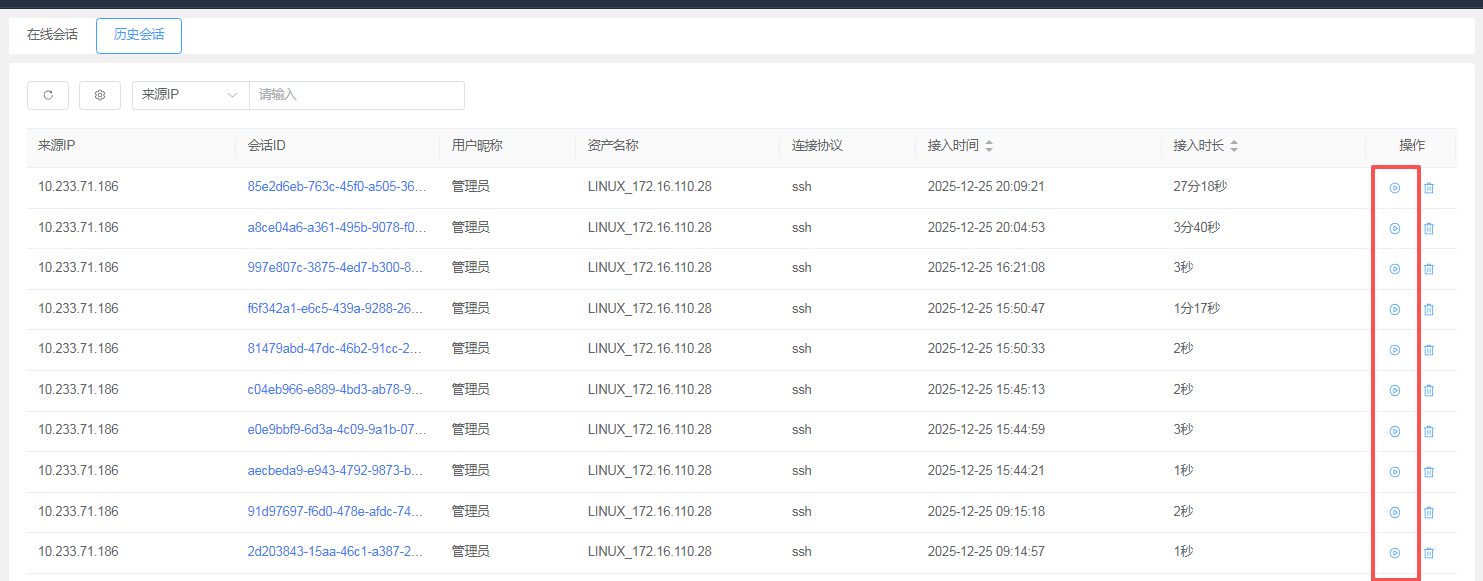1483x581 pixels.
Task: Click the 连接协议 column header
Action: click(x=818, y=146)
